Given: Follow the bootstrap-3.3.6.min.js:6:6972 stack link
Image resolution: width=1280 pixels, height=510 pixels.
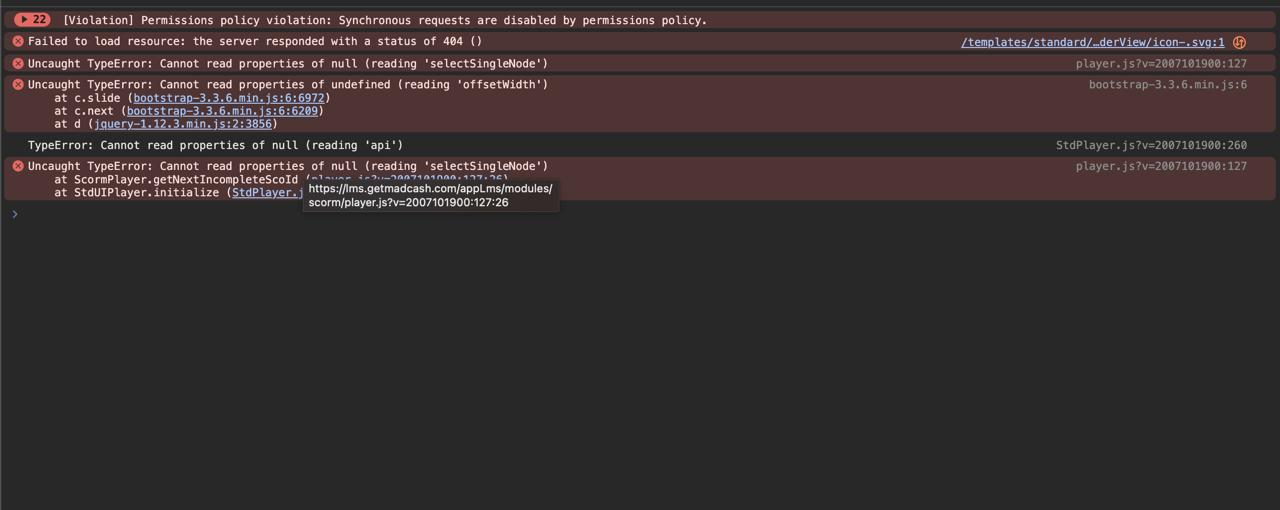Looking at the screenshot, I should [x=229, y=98].
